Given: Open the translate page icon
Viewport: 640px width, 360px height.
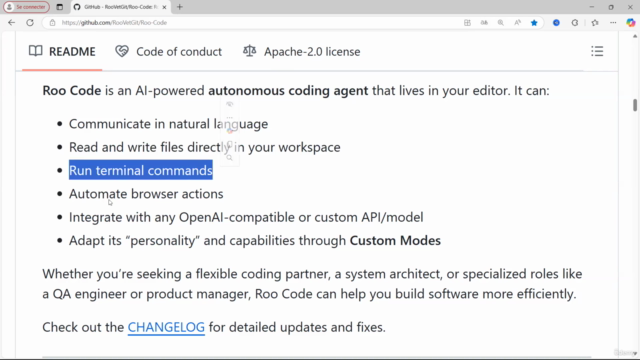Looking at the screenshot, I should (484, 23).
